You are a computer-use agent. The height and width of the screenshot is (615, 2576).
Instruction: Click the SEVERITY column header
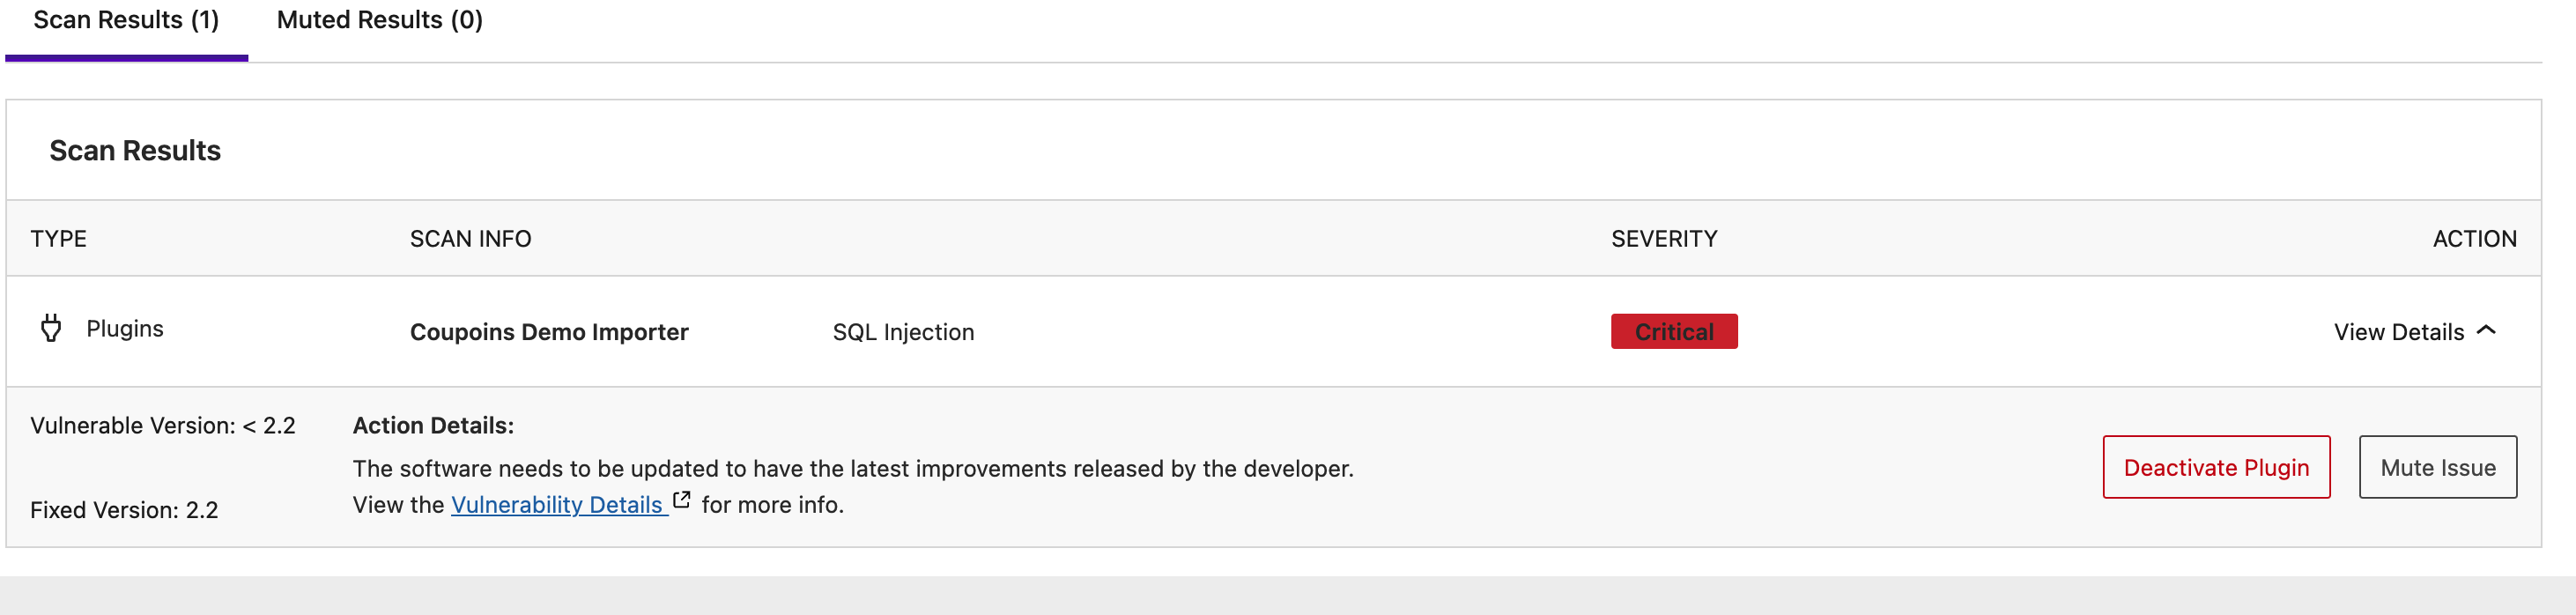coord(1664,239)
